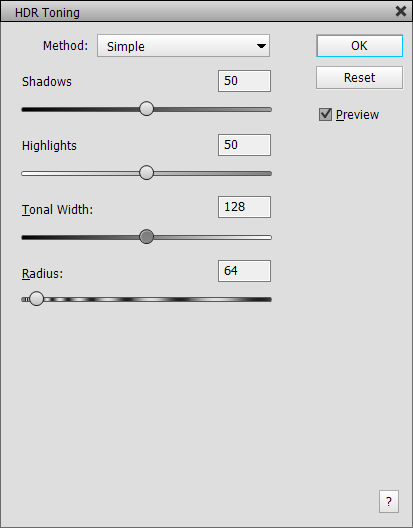Click the Shadows slider handle

point(147,109)
